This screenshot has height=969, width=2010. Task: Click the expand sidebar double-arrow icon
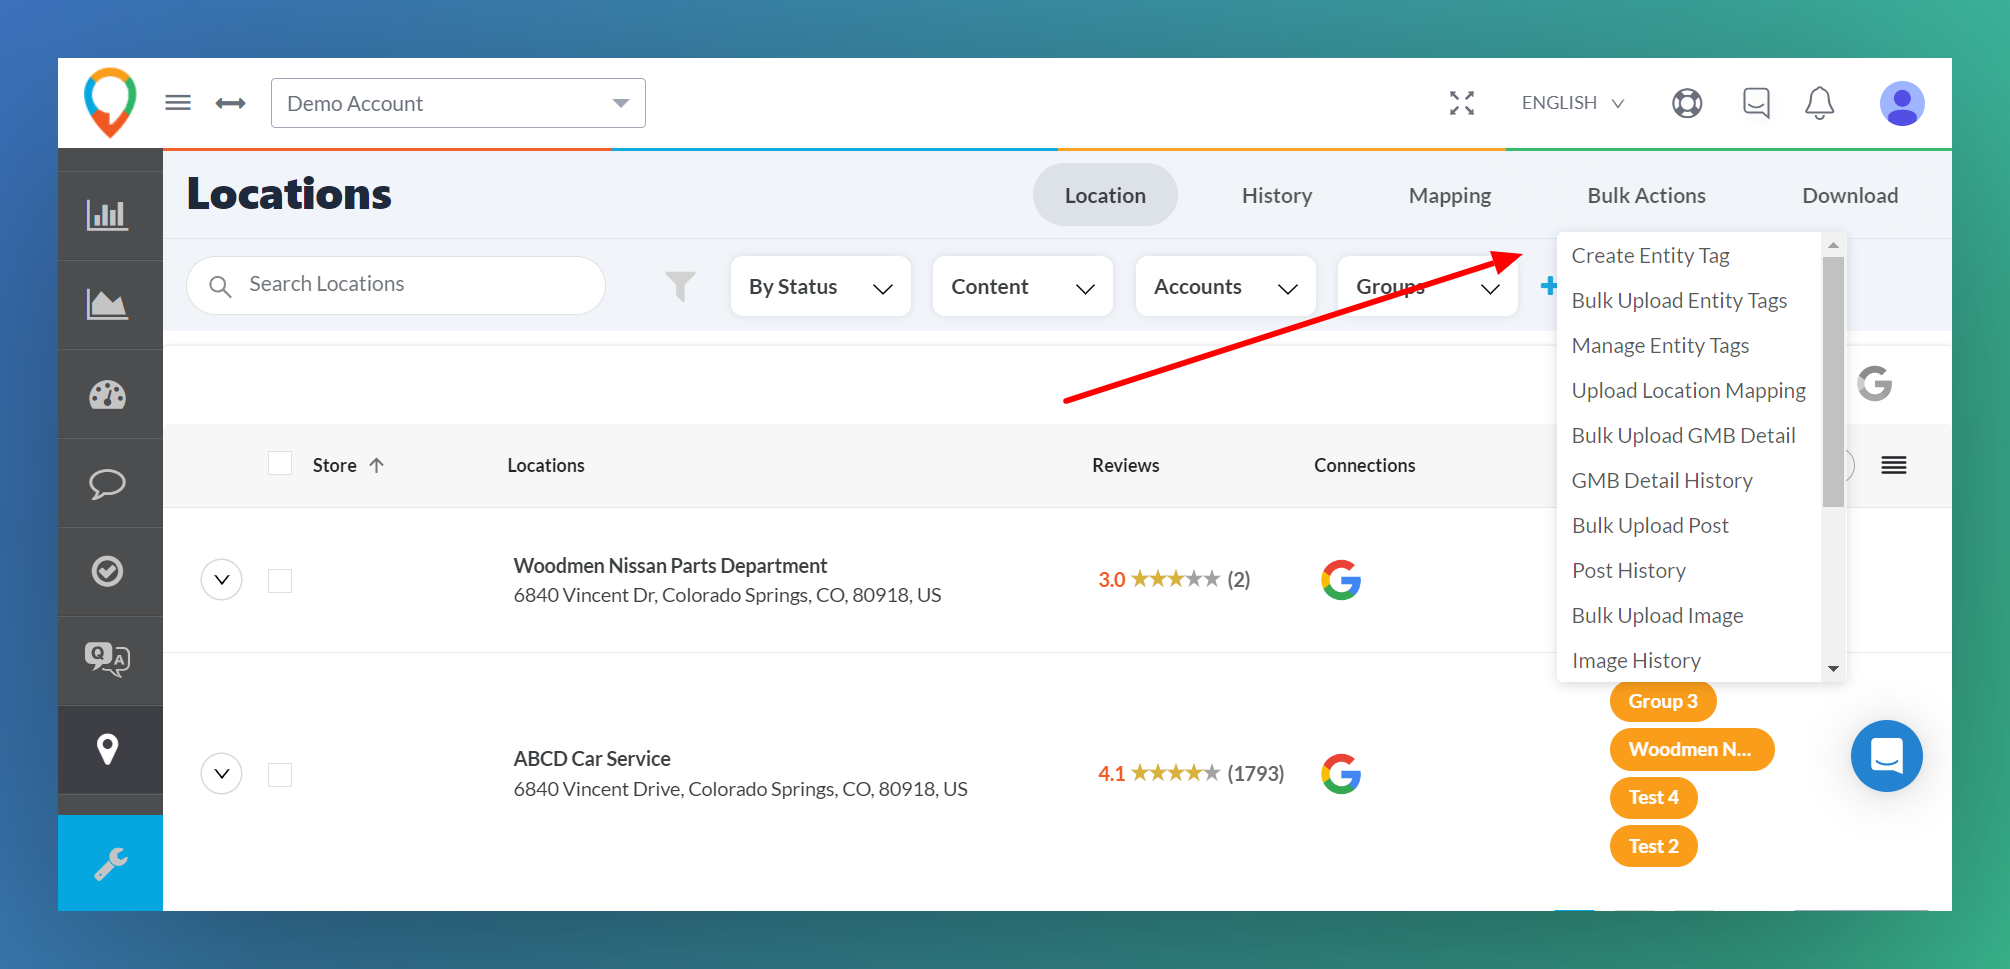[x=231, y=103]
